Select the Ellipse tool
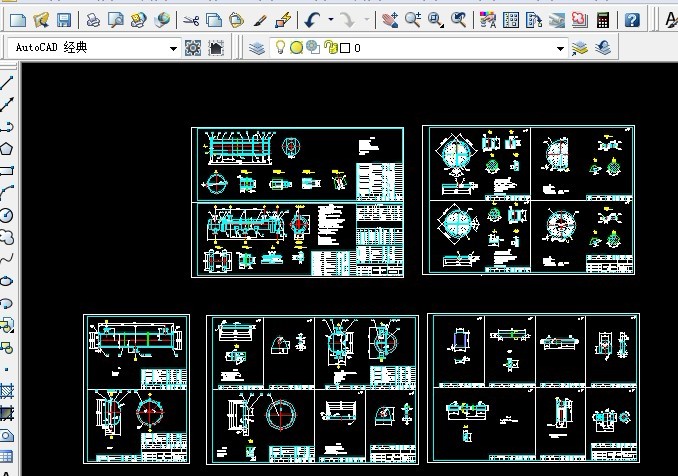Screen dimensions: 678x476 pos(6,281)
